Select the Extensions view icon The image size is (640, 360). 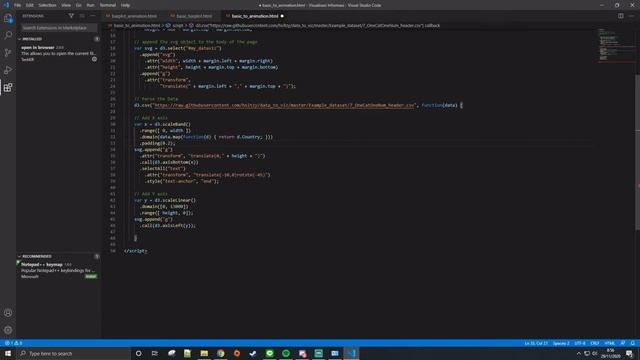8,87
